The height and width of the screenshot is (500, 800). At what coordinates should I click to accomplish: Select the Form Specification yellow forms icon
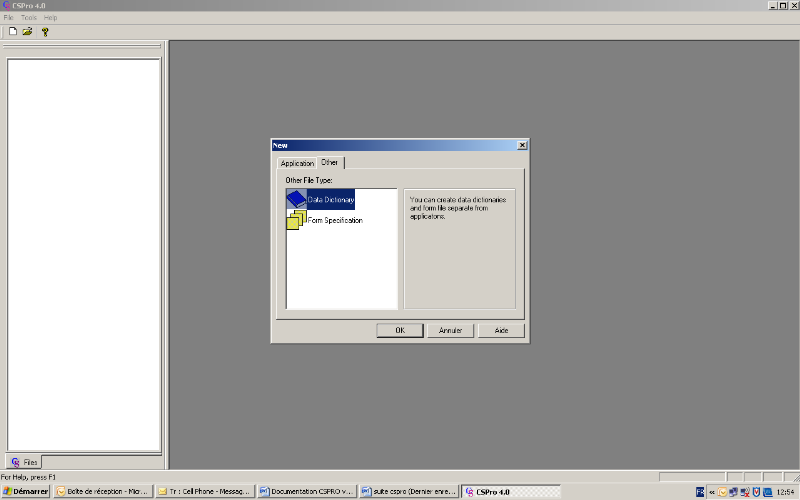296,220
